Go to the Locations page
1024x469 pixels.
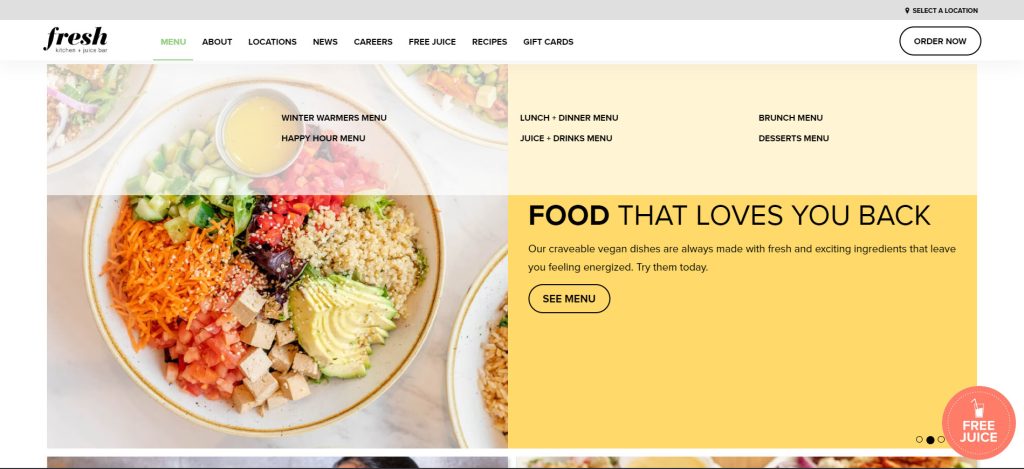[272, 42]
